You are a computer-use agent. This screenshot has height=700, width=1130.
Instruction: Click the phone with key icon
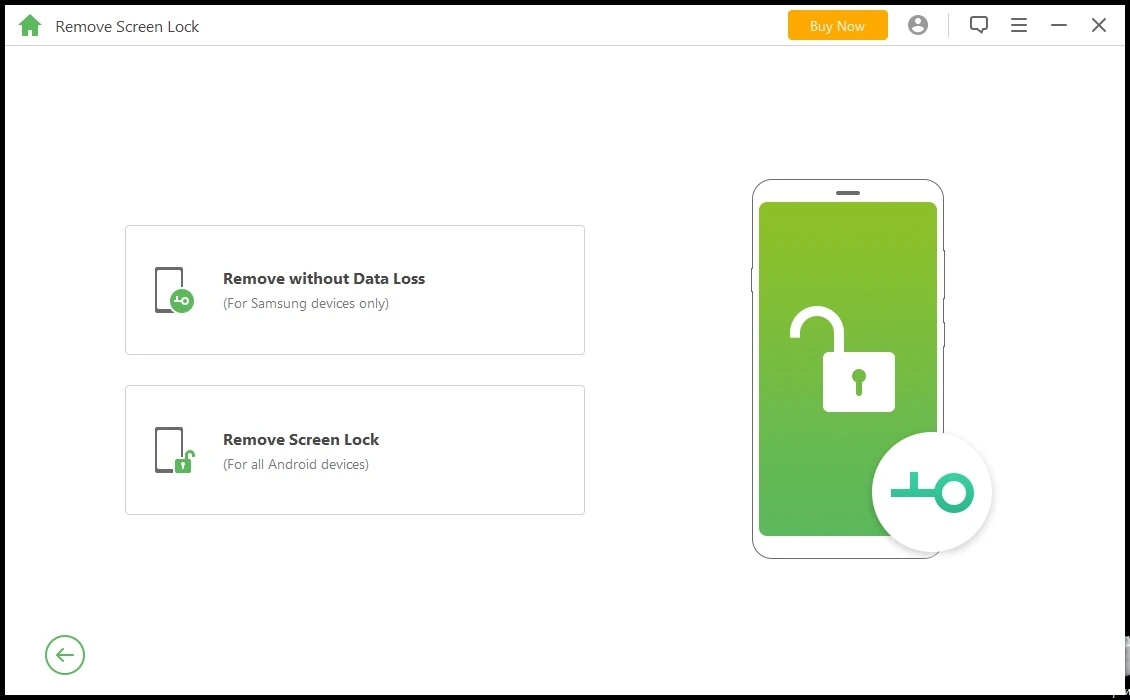pos(174,290)
